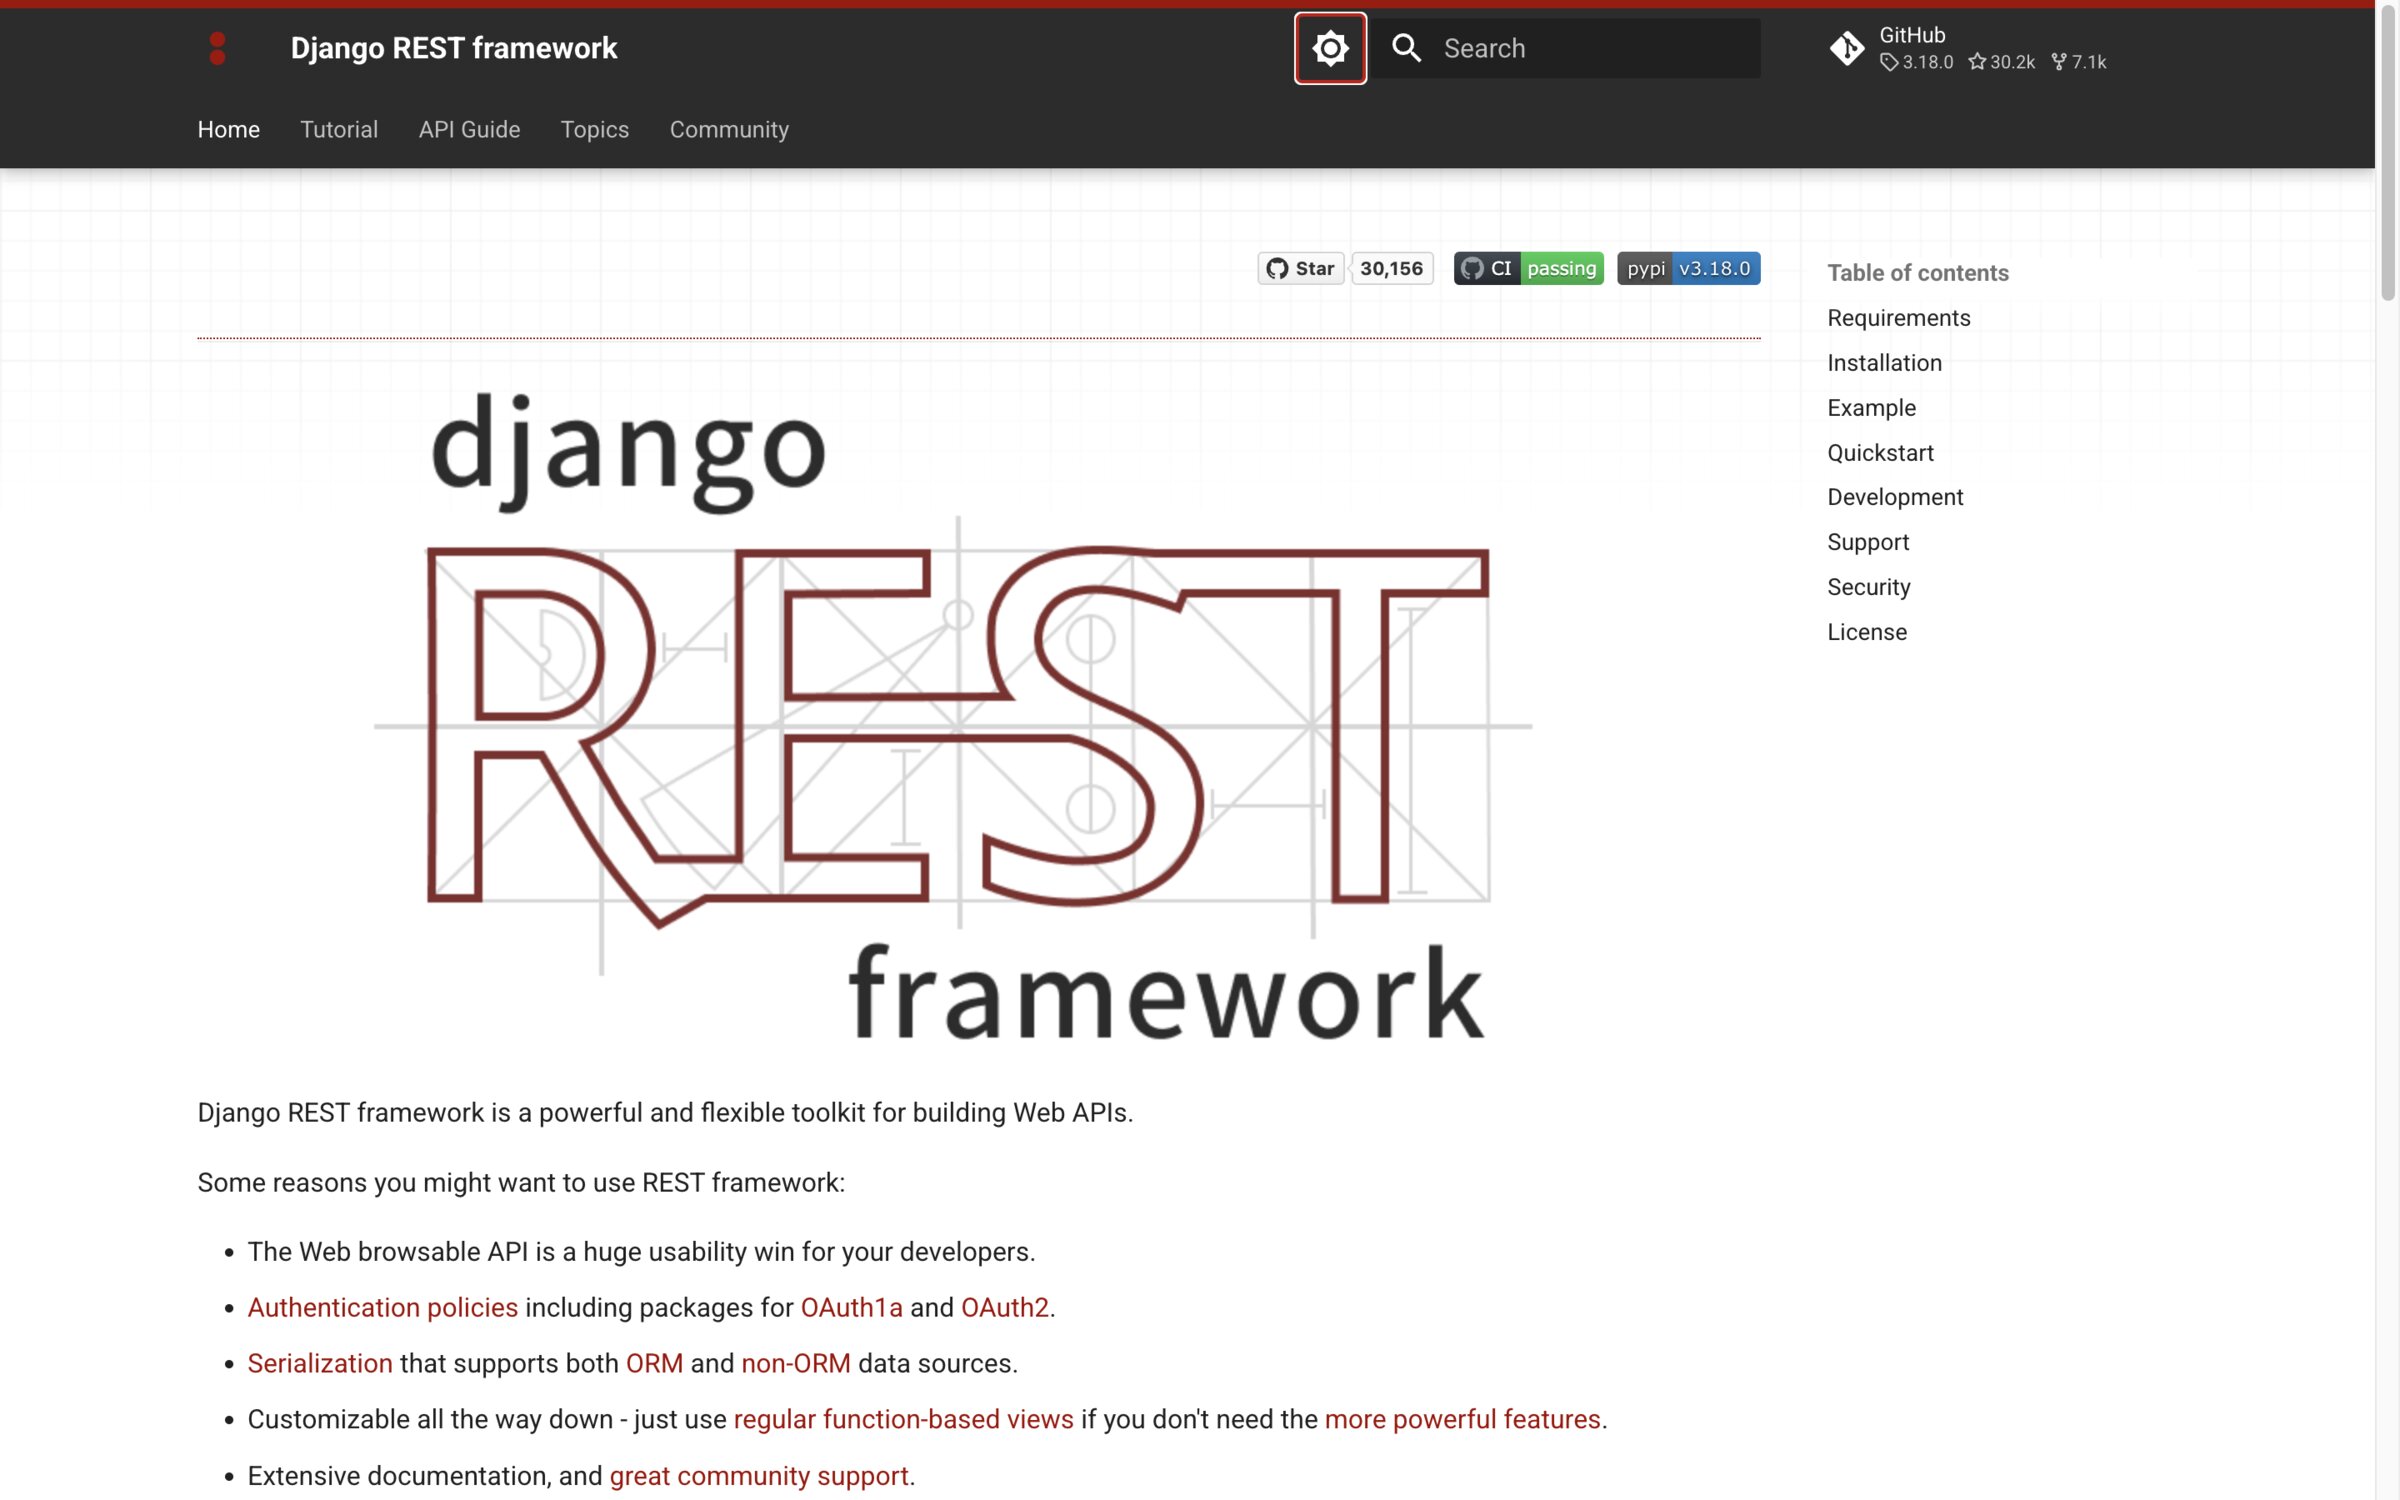Click the 30.2k stars count in the header
Image resolution: width=2400 pixels, height=1500 pixels.
[x=2002, y=62]
